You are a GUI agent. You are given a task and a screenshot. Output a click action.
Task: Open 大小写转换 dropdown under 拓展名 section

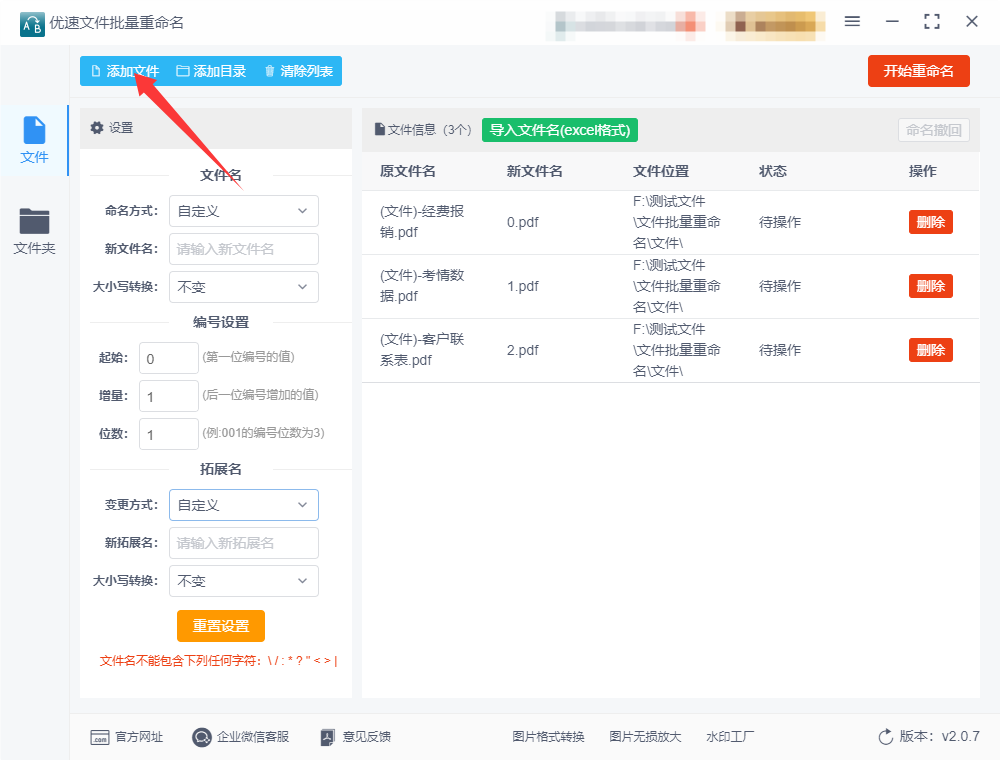point(244,581)
